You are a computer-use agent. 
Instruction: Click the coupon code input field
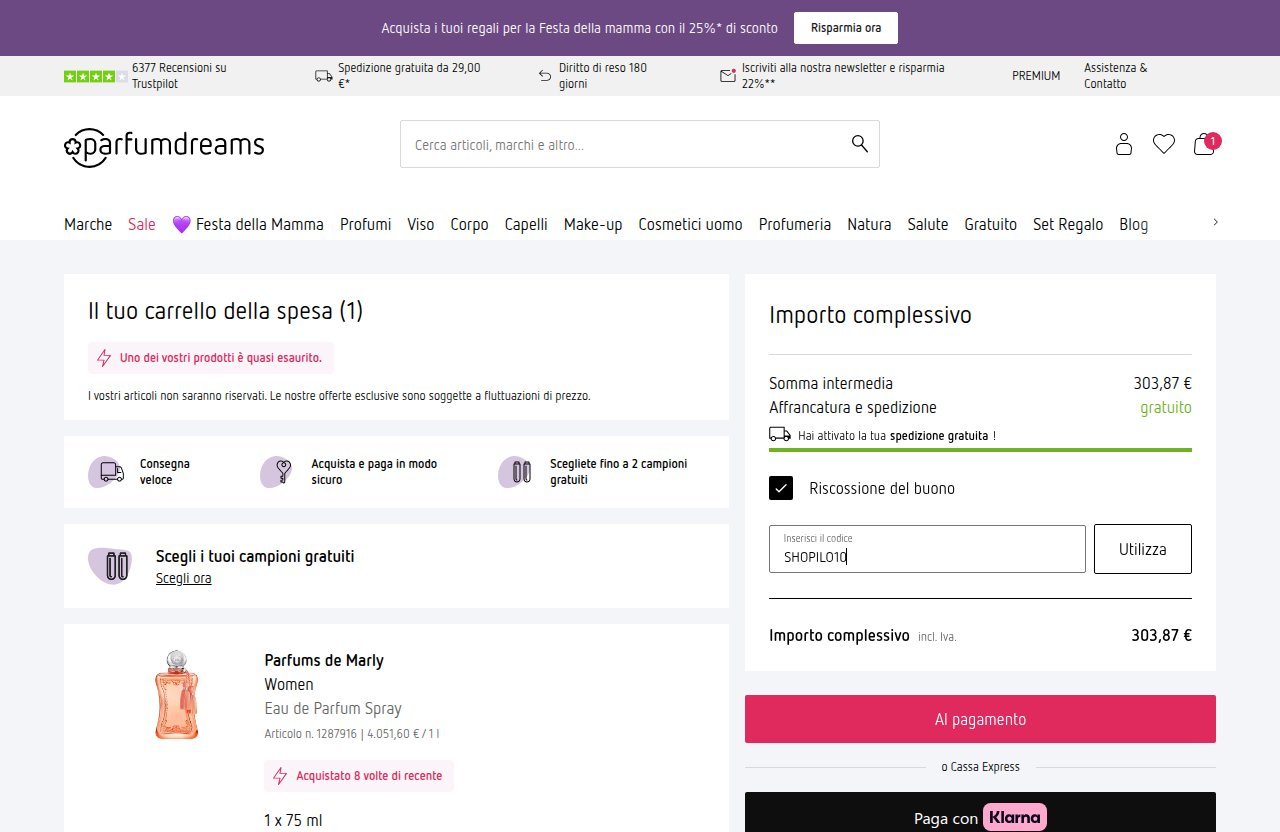pyautogui.click(x=927, y=549)
